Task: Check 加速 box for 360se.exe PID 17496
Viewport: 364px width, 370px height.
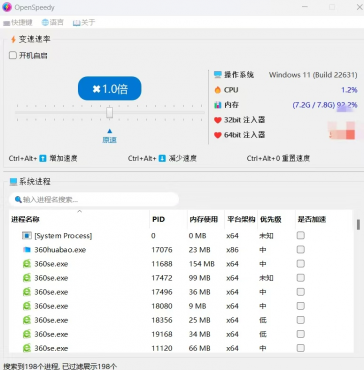Action: tap(301, 292)
